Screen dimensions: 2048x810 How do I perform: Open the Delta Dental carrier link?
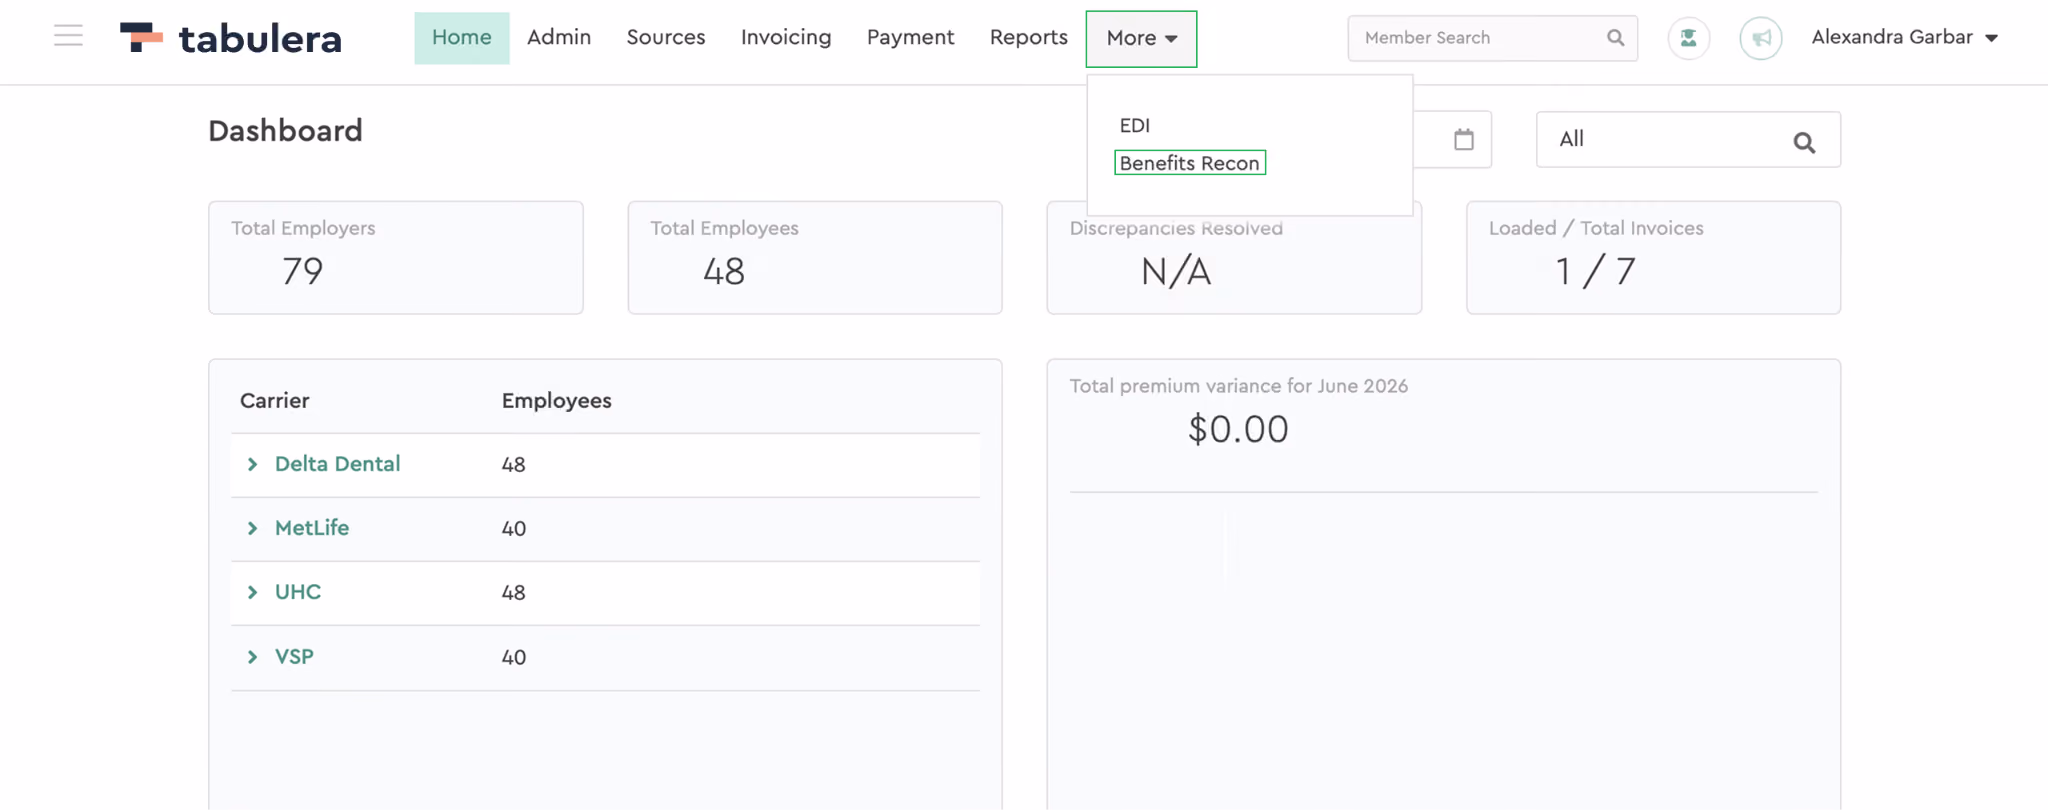[x=338, y=464]
